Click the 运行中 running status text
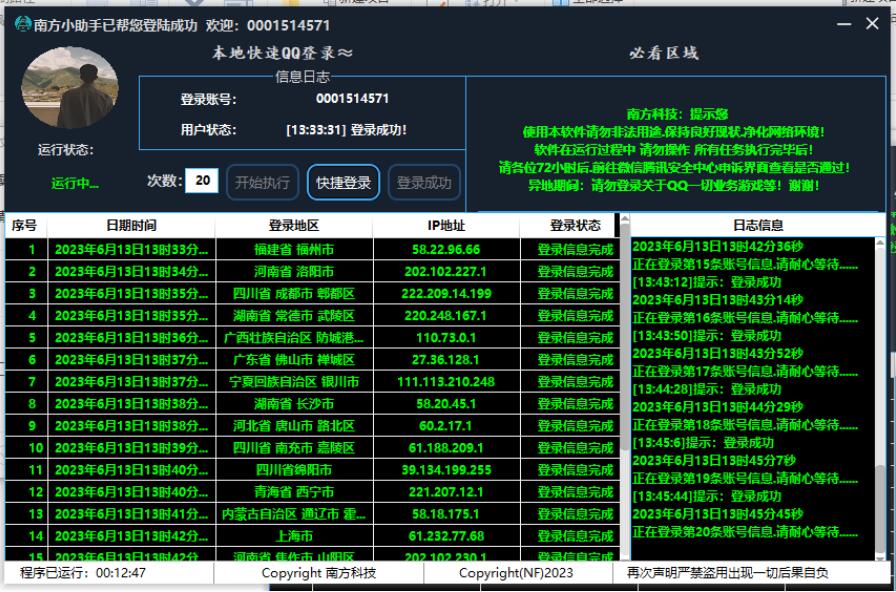The height and width of the screenshot is (592, 896). click(x=75, y=183)
